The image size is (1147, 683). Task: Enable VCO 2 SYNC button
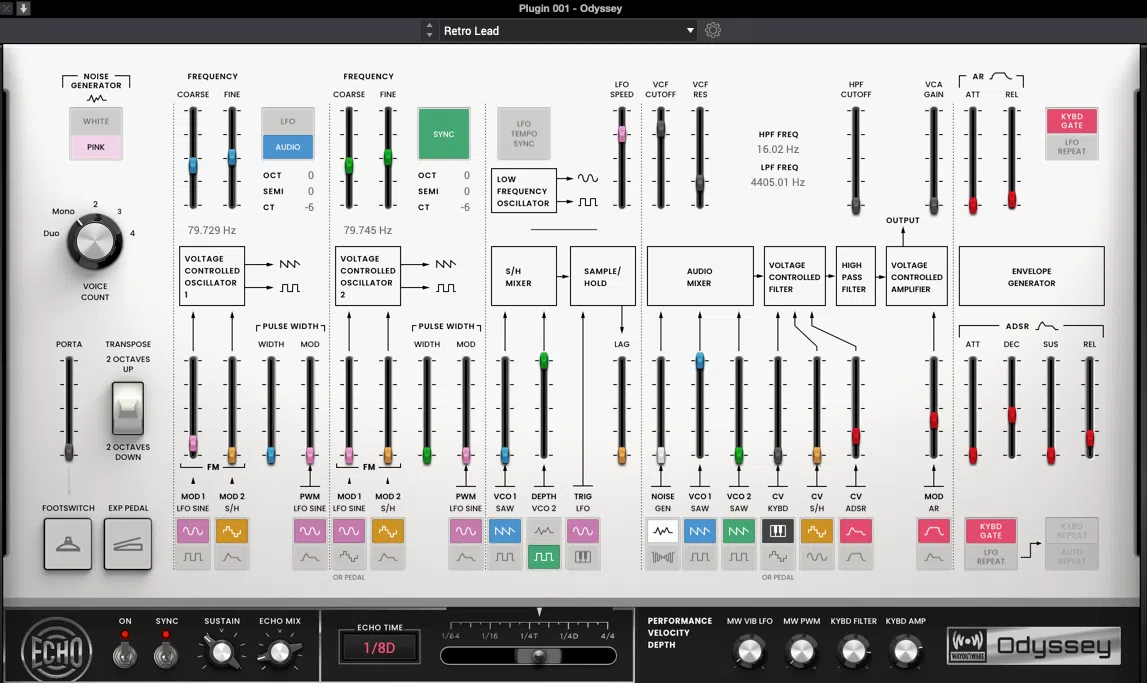tap(443, 134)
